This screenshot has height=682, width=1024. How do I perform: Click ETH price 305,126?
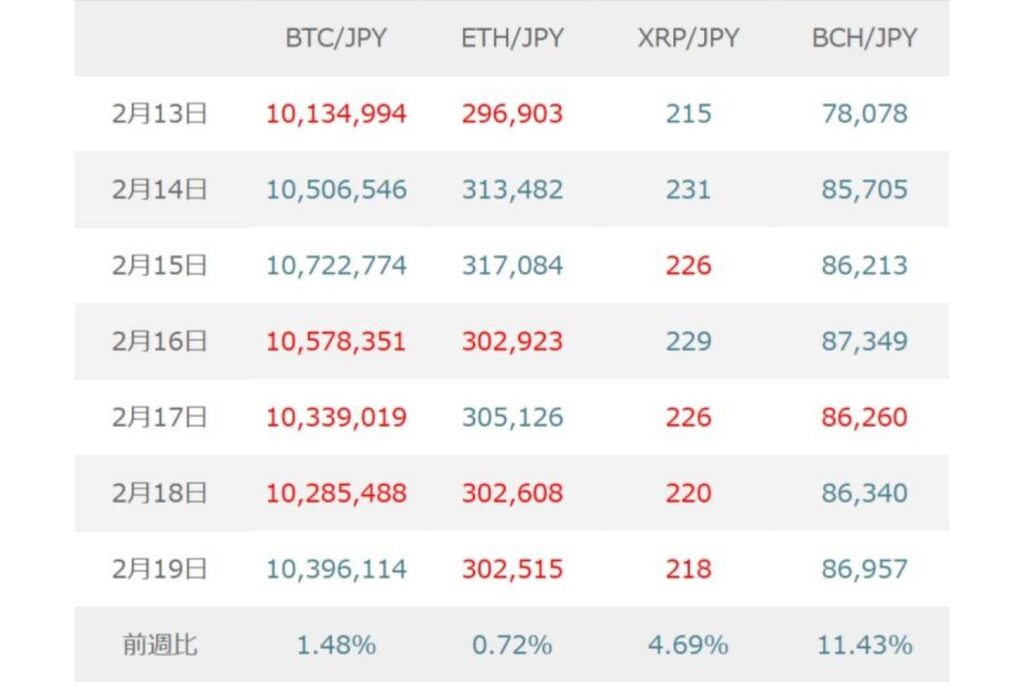(x=512, y=417)
